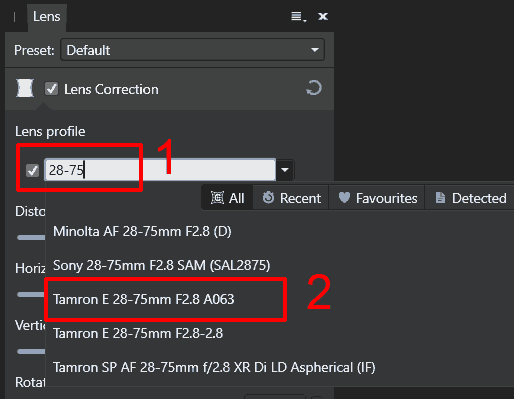Choose Tamron SP AF 28-75mm XR Di
Screen dimensions: 514x399
pyautogui.click(x=214, y=367)
